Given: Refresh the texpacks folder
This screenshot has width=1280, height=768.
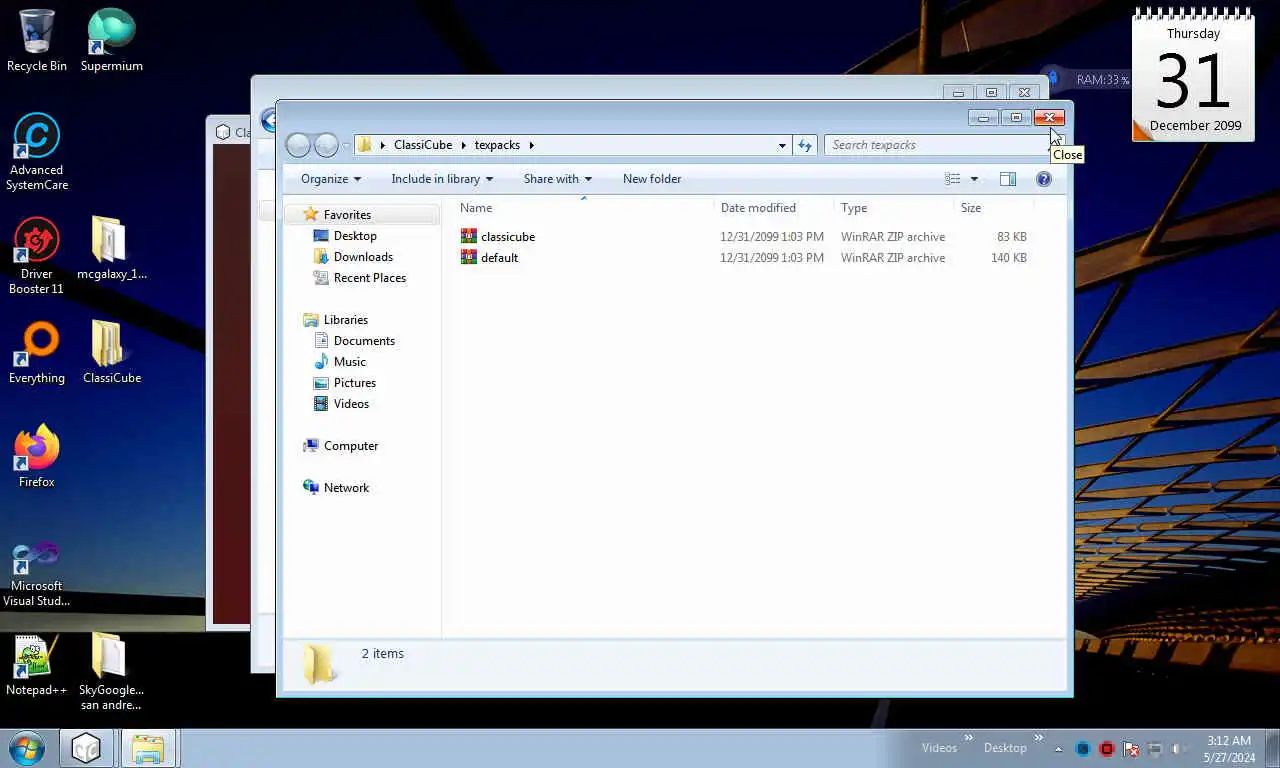Looking at the screenshot, I should coord(805,145).
